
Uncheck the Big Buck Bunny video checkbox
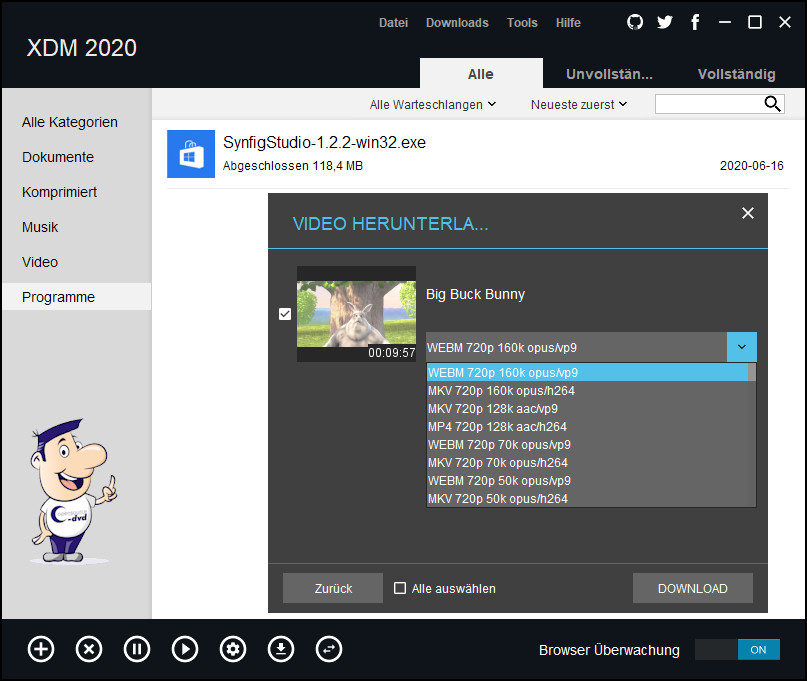coord(285,314)
